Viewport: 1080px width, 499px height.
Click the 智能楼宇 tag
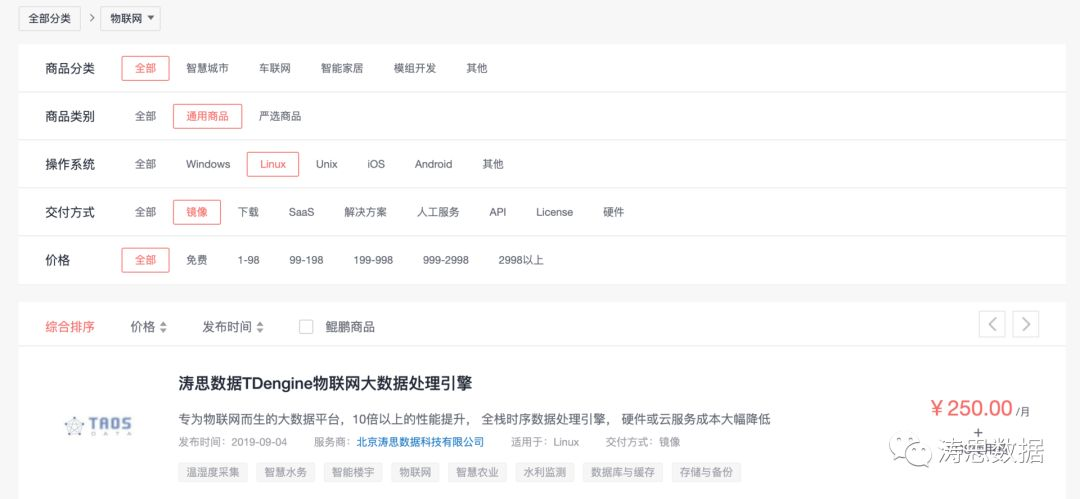pos(353,472)
